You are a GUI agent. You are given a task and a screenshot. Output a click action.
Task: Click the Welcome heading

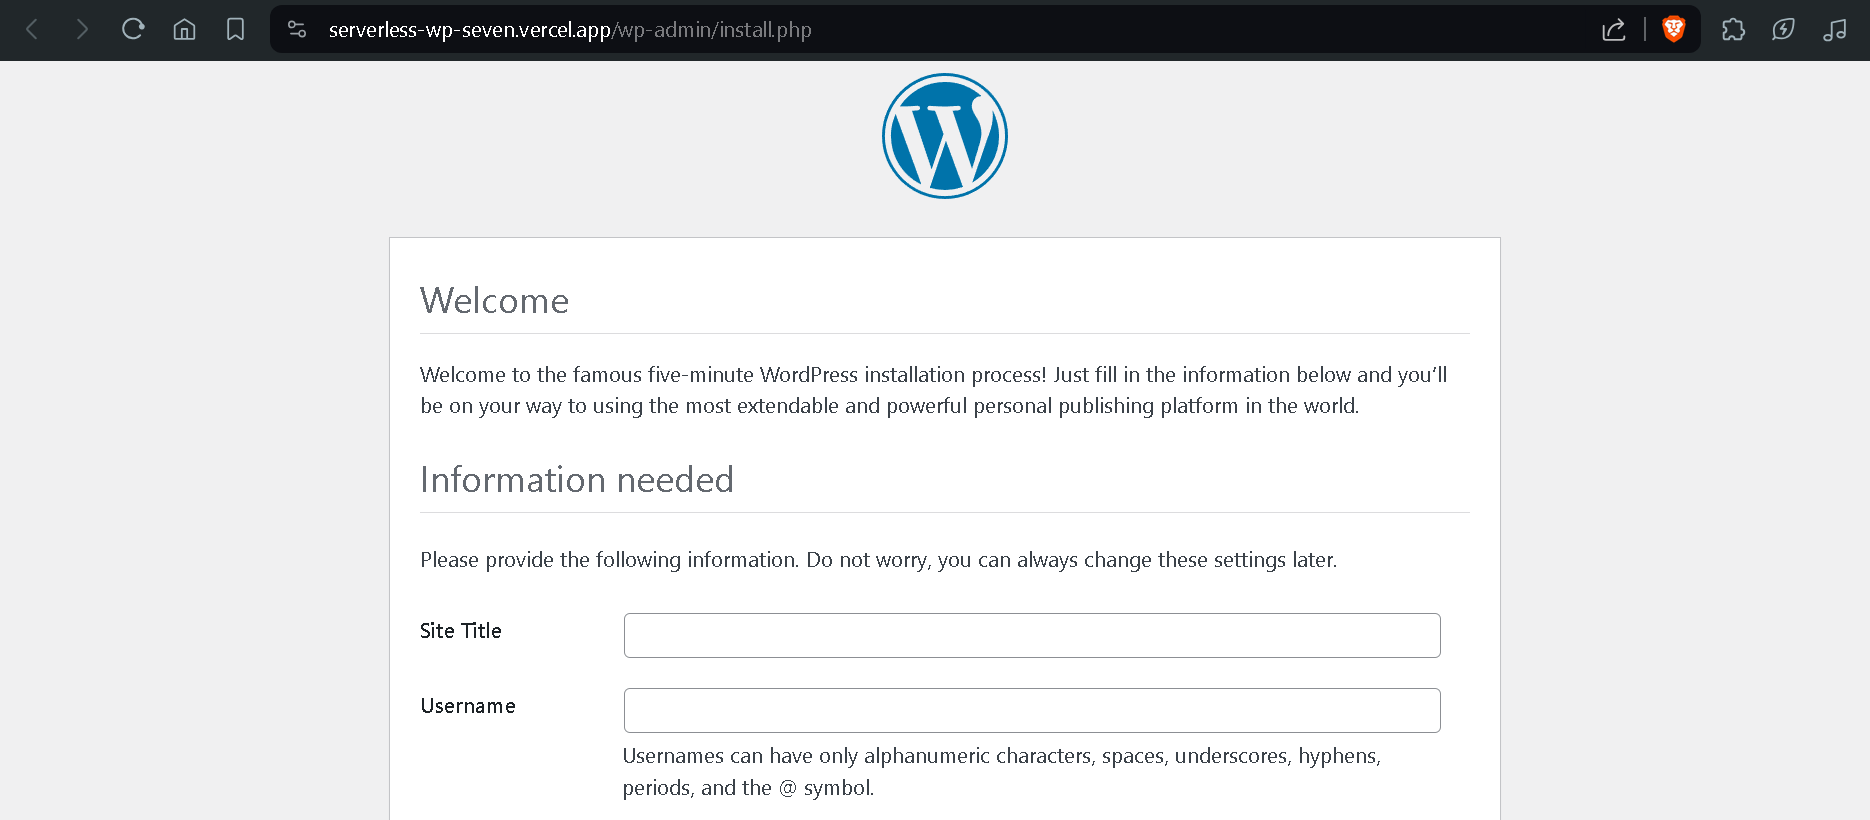(494, 301)
